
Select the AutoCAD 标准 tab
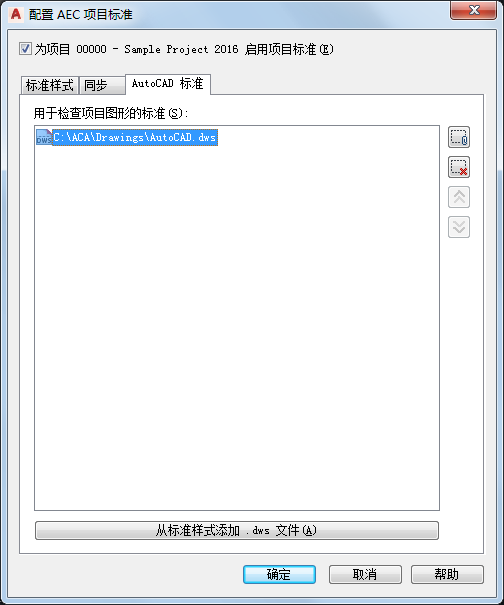coord(167,84)
